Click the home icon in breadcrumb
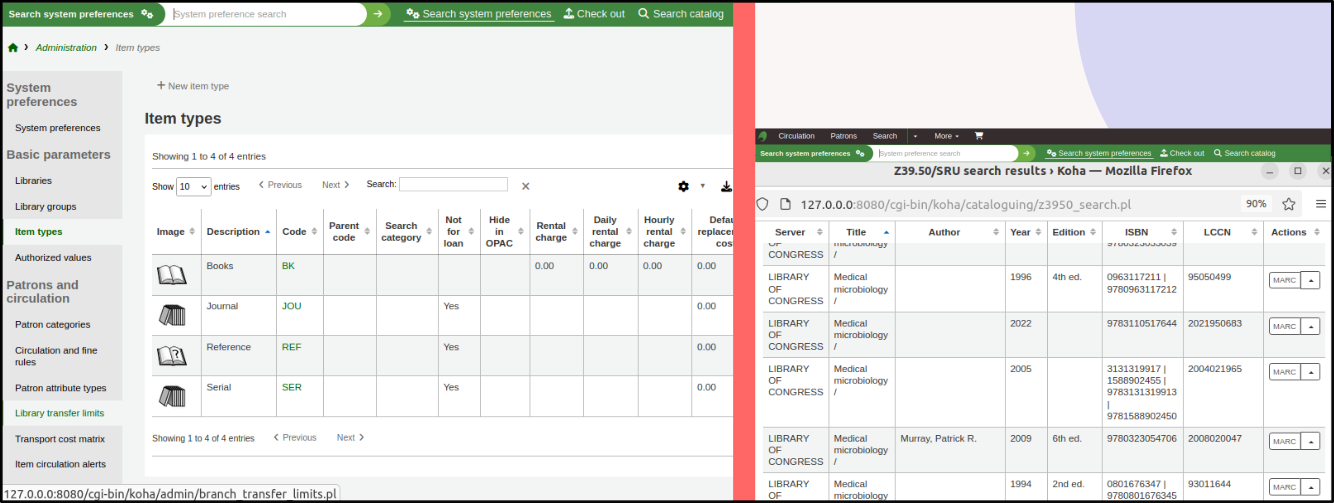This screenshot has width=1334, height=503. tap(13, 48)
